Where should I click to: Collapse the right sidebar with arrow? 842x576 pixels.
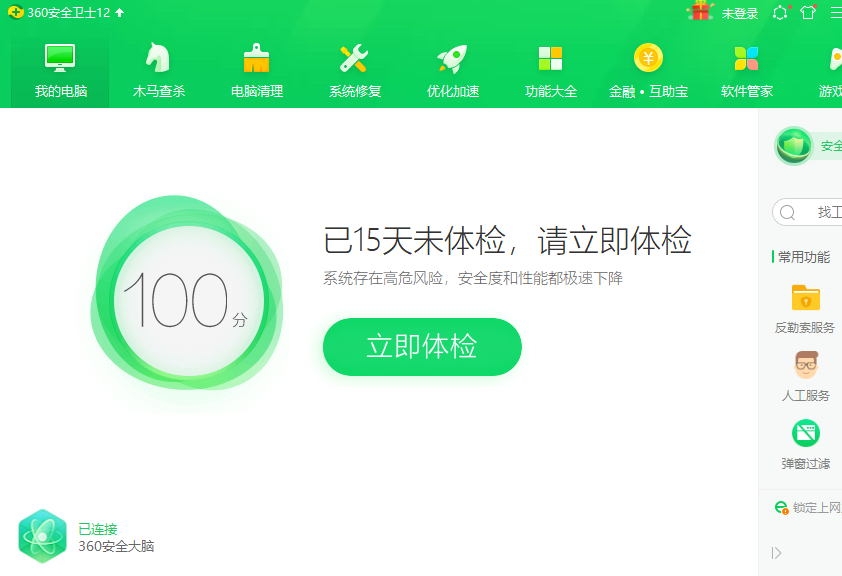click(x=777, y=553)
